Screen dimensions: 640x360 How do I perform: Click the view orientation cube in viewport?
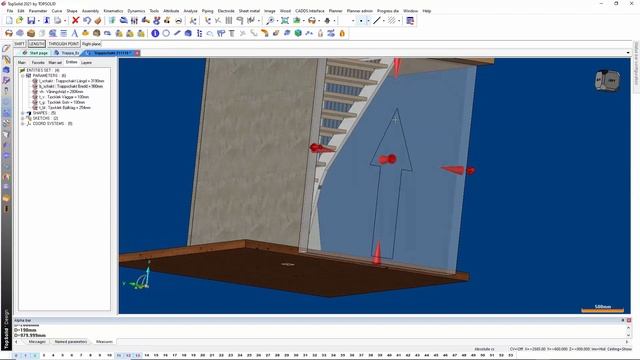(607, 80)
